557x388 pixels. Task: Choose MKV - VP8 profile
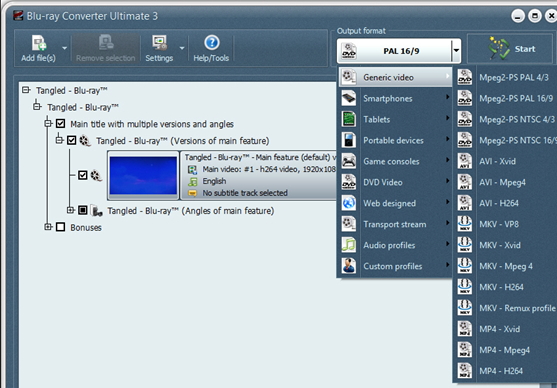tap(506, 224)
